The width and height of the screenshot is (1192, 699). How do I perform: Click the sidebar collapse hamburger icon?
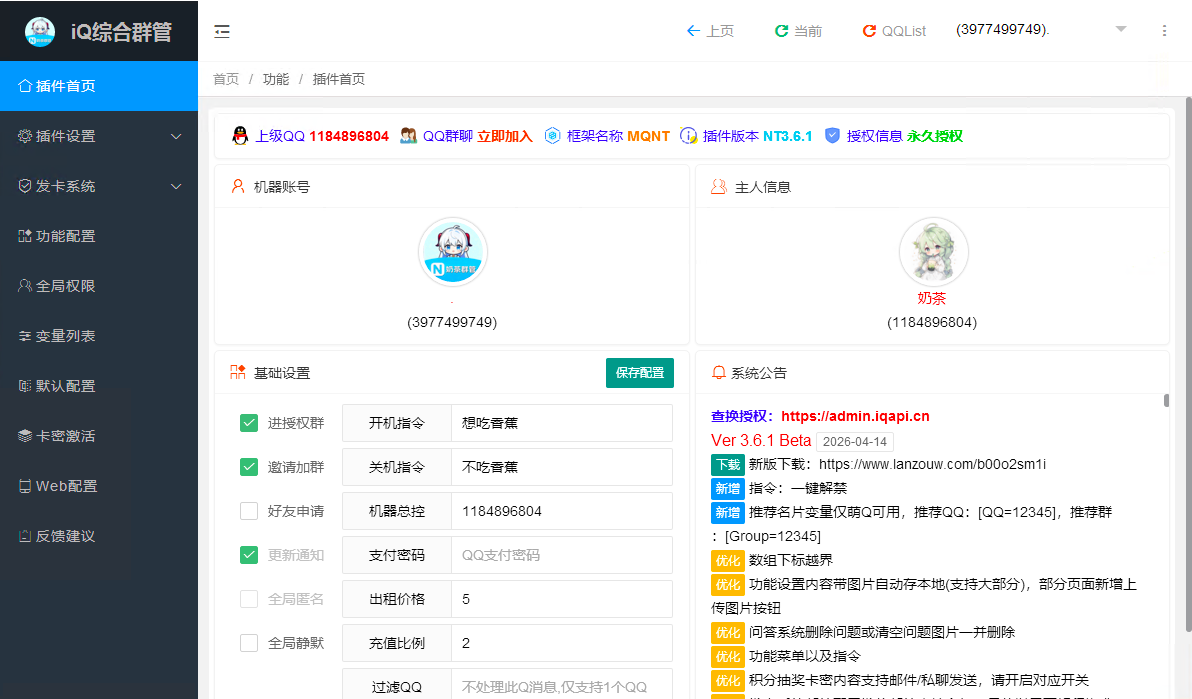222,31
